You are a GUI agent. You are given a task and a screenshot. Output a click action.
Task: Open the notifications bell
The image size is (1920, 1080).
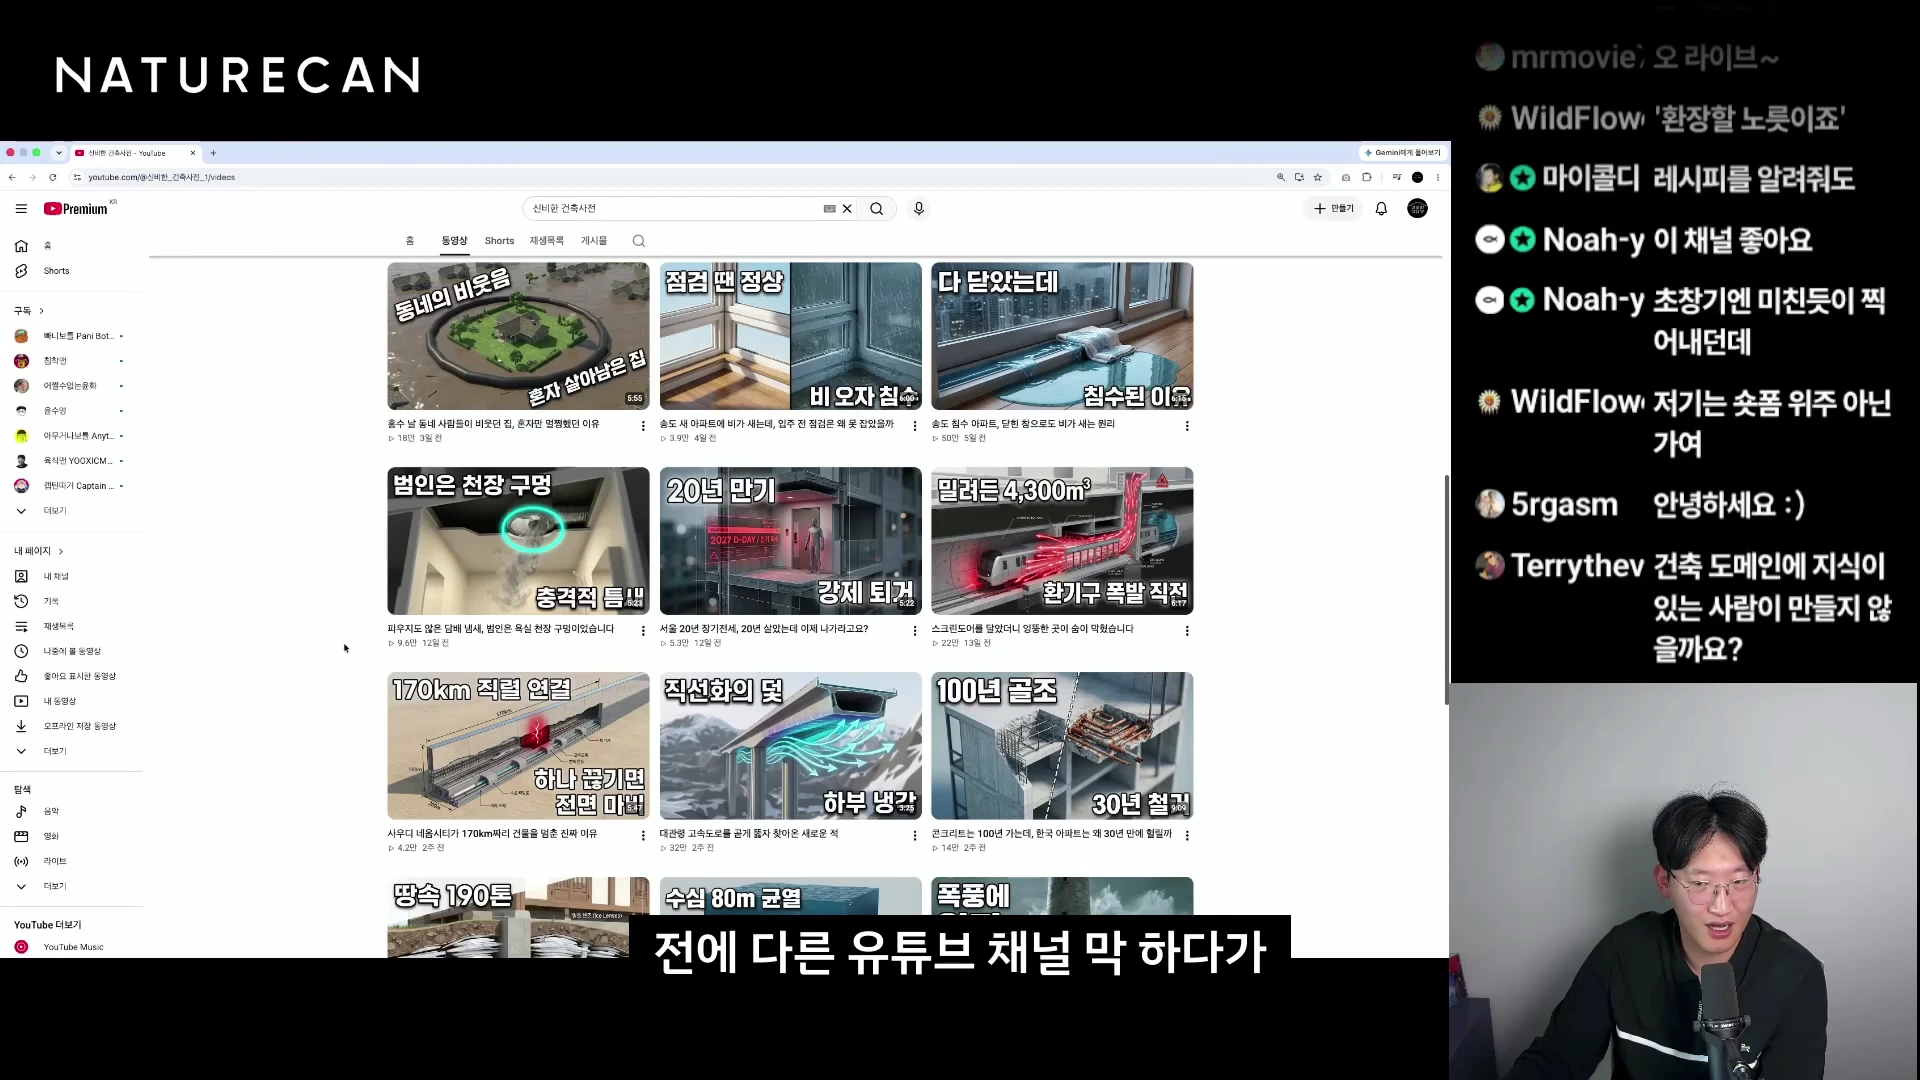(1381, 208)
